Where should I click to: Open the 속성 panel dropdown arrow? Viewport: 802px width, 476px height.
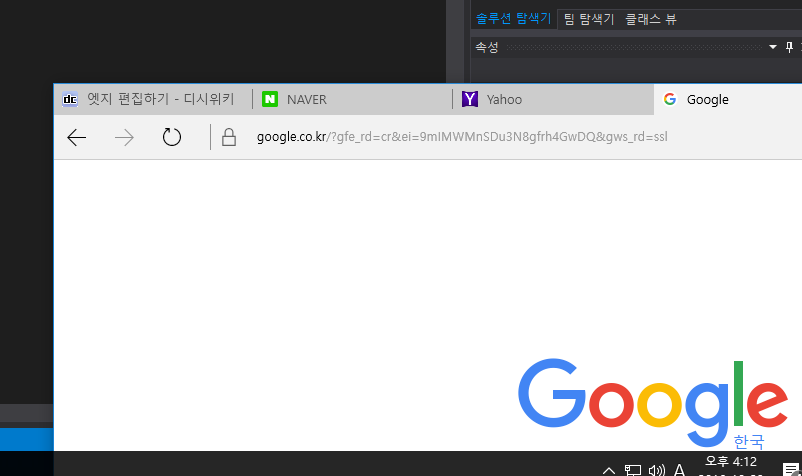tap(773, 48)
